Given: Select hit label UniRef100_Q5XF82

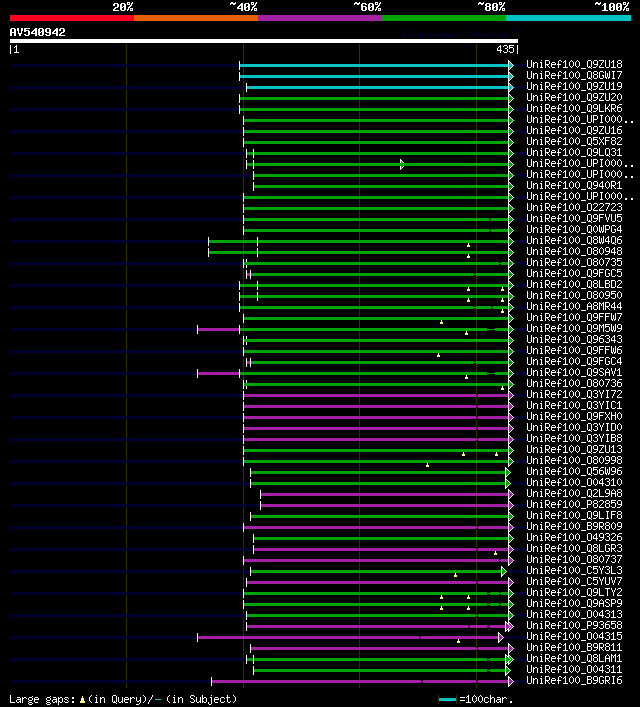Looking at the screenshot, I should (574, 141).
